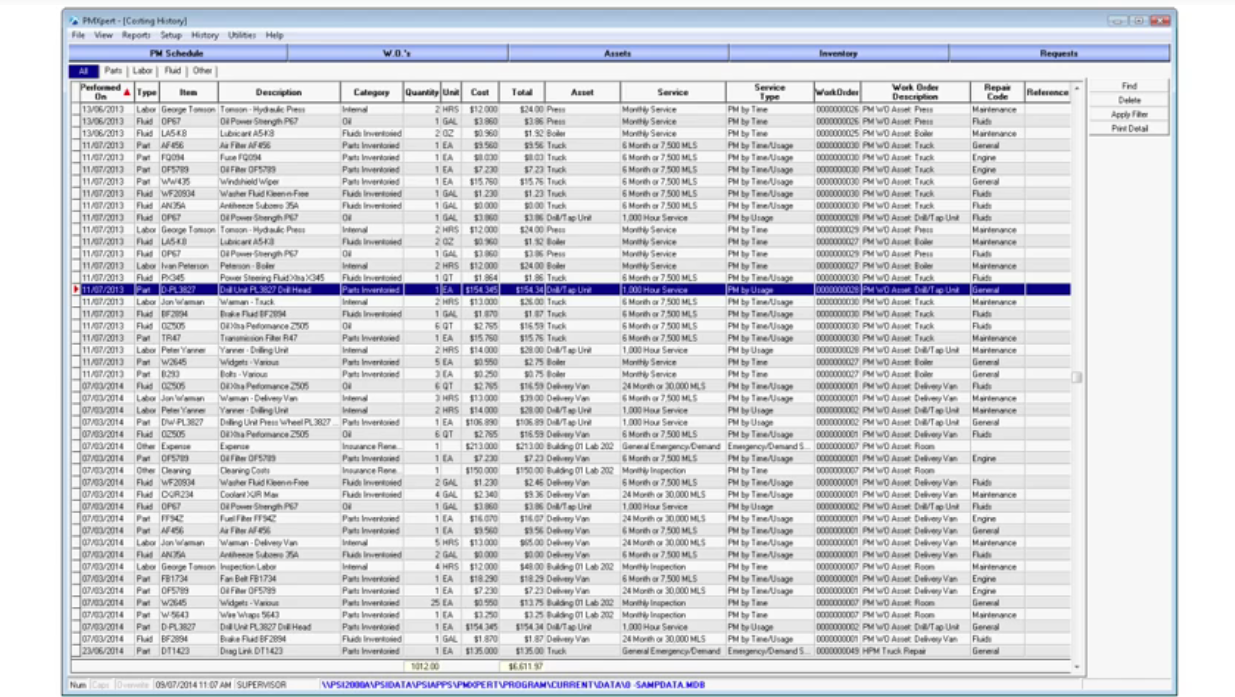This screenshot has width=1235, height=697.
Task: Sort by the Service Type column header
Action: point(770,92)
